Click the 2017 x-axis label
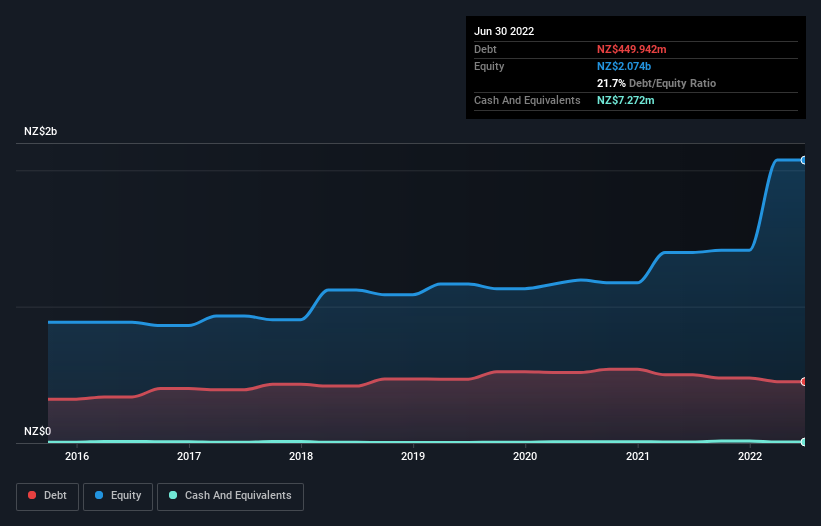 (189, 456)
